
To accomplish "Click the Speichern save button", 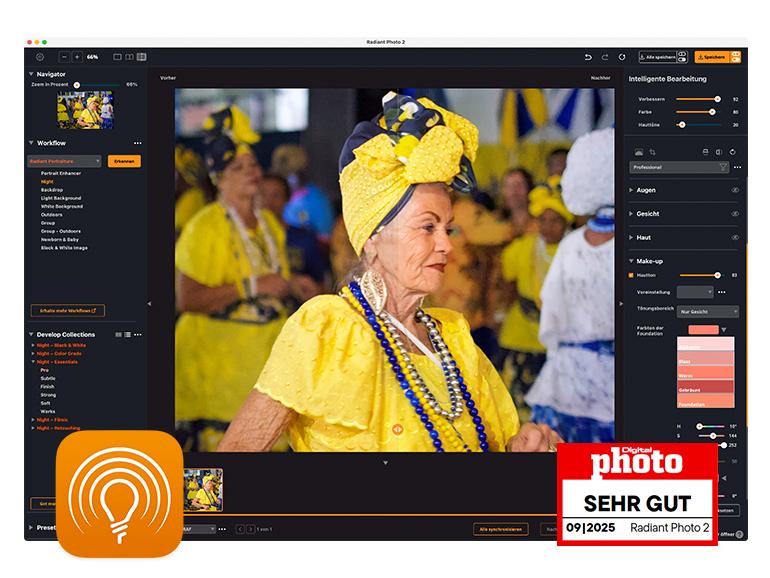I will [x=712, y=57].
